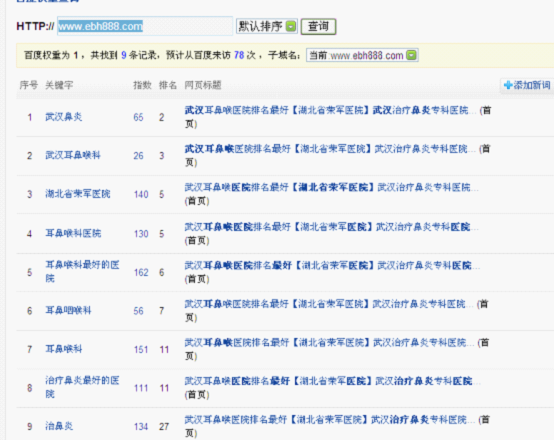Click index value 162

(141, 272)
